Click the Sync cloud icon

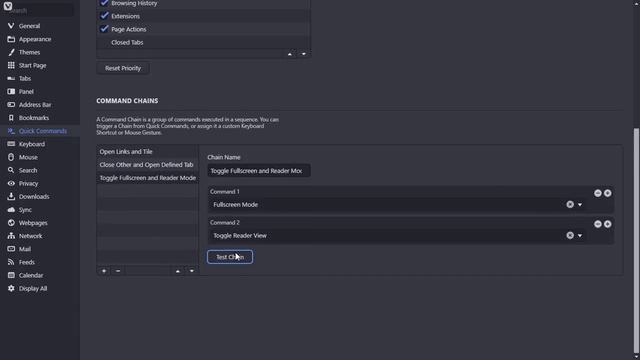point(11,209)
